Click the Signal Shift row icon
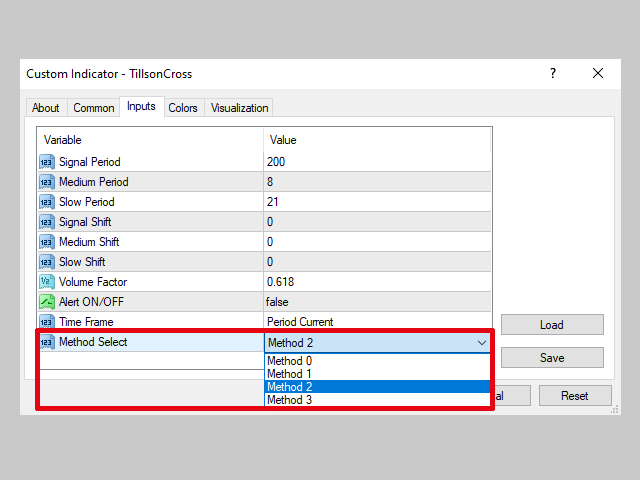Screen dimensions: 640x480 47,222
